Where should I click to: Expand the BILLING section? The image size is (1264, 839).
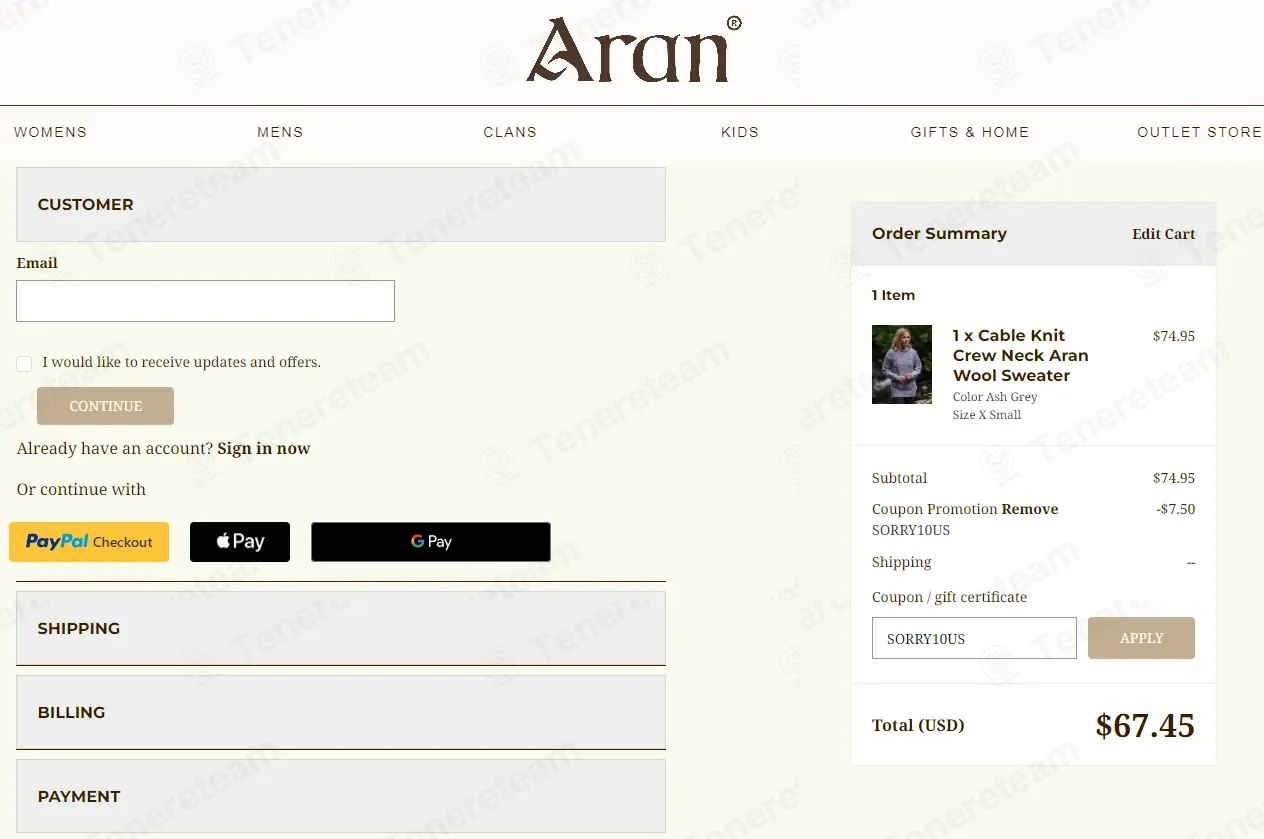click(x=341, y=712)
